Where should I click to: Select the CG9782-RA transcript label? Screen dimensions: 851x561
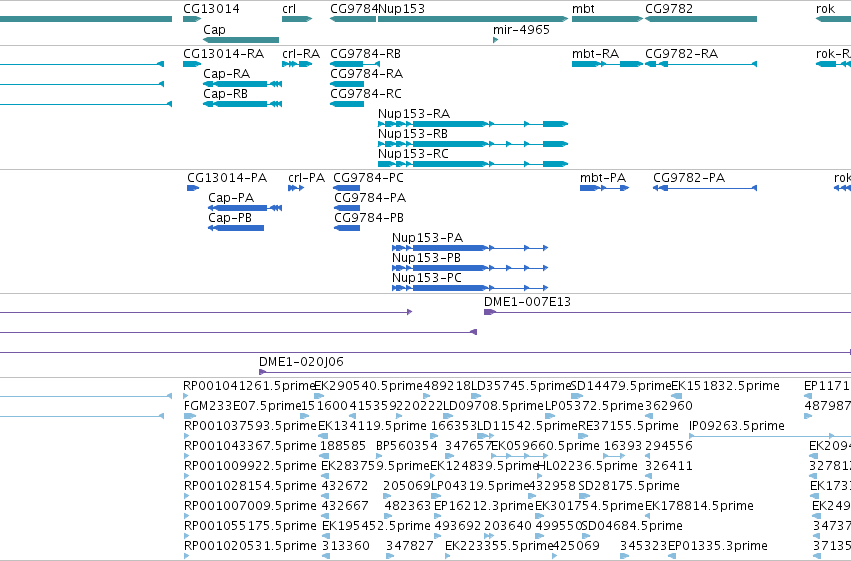681,54
